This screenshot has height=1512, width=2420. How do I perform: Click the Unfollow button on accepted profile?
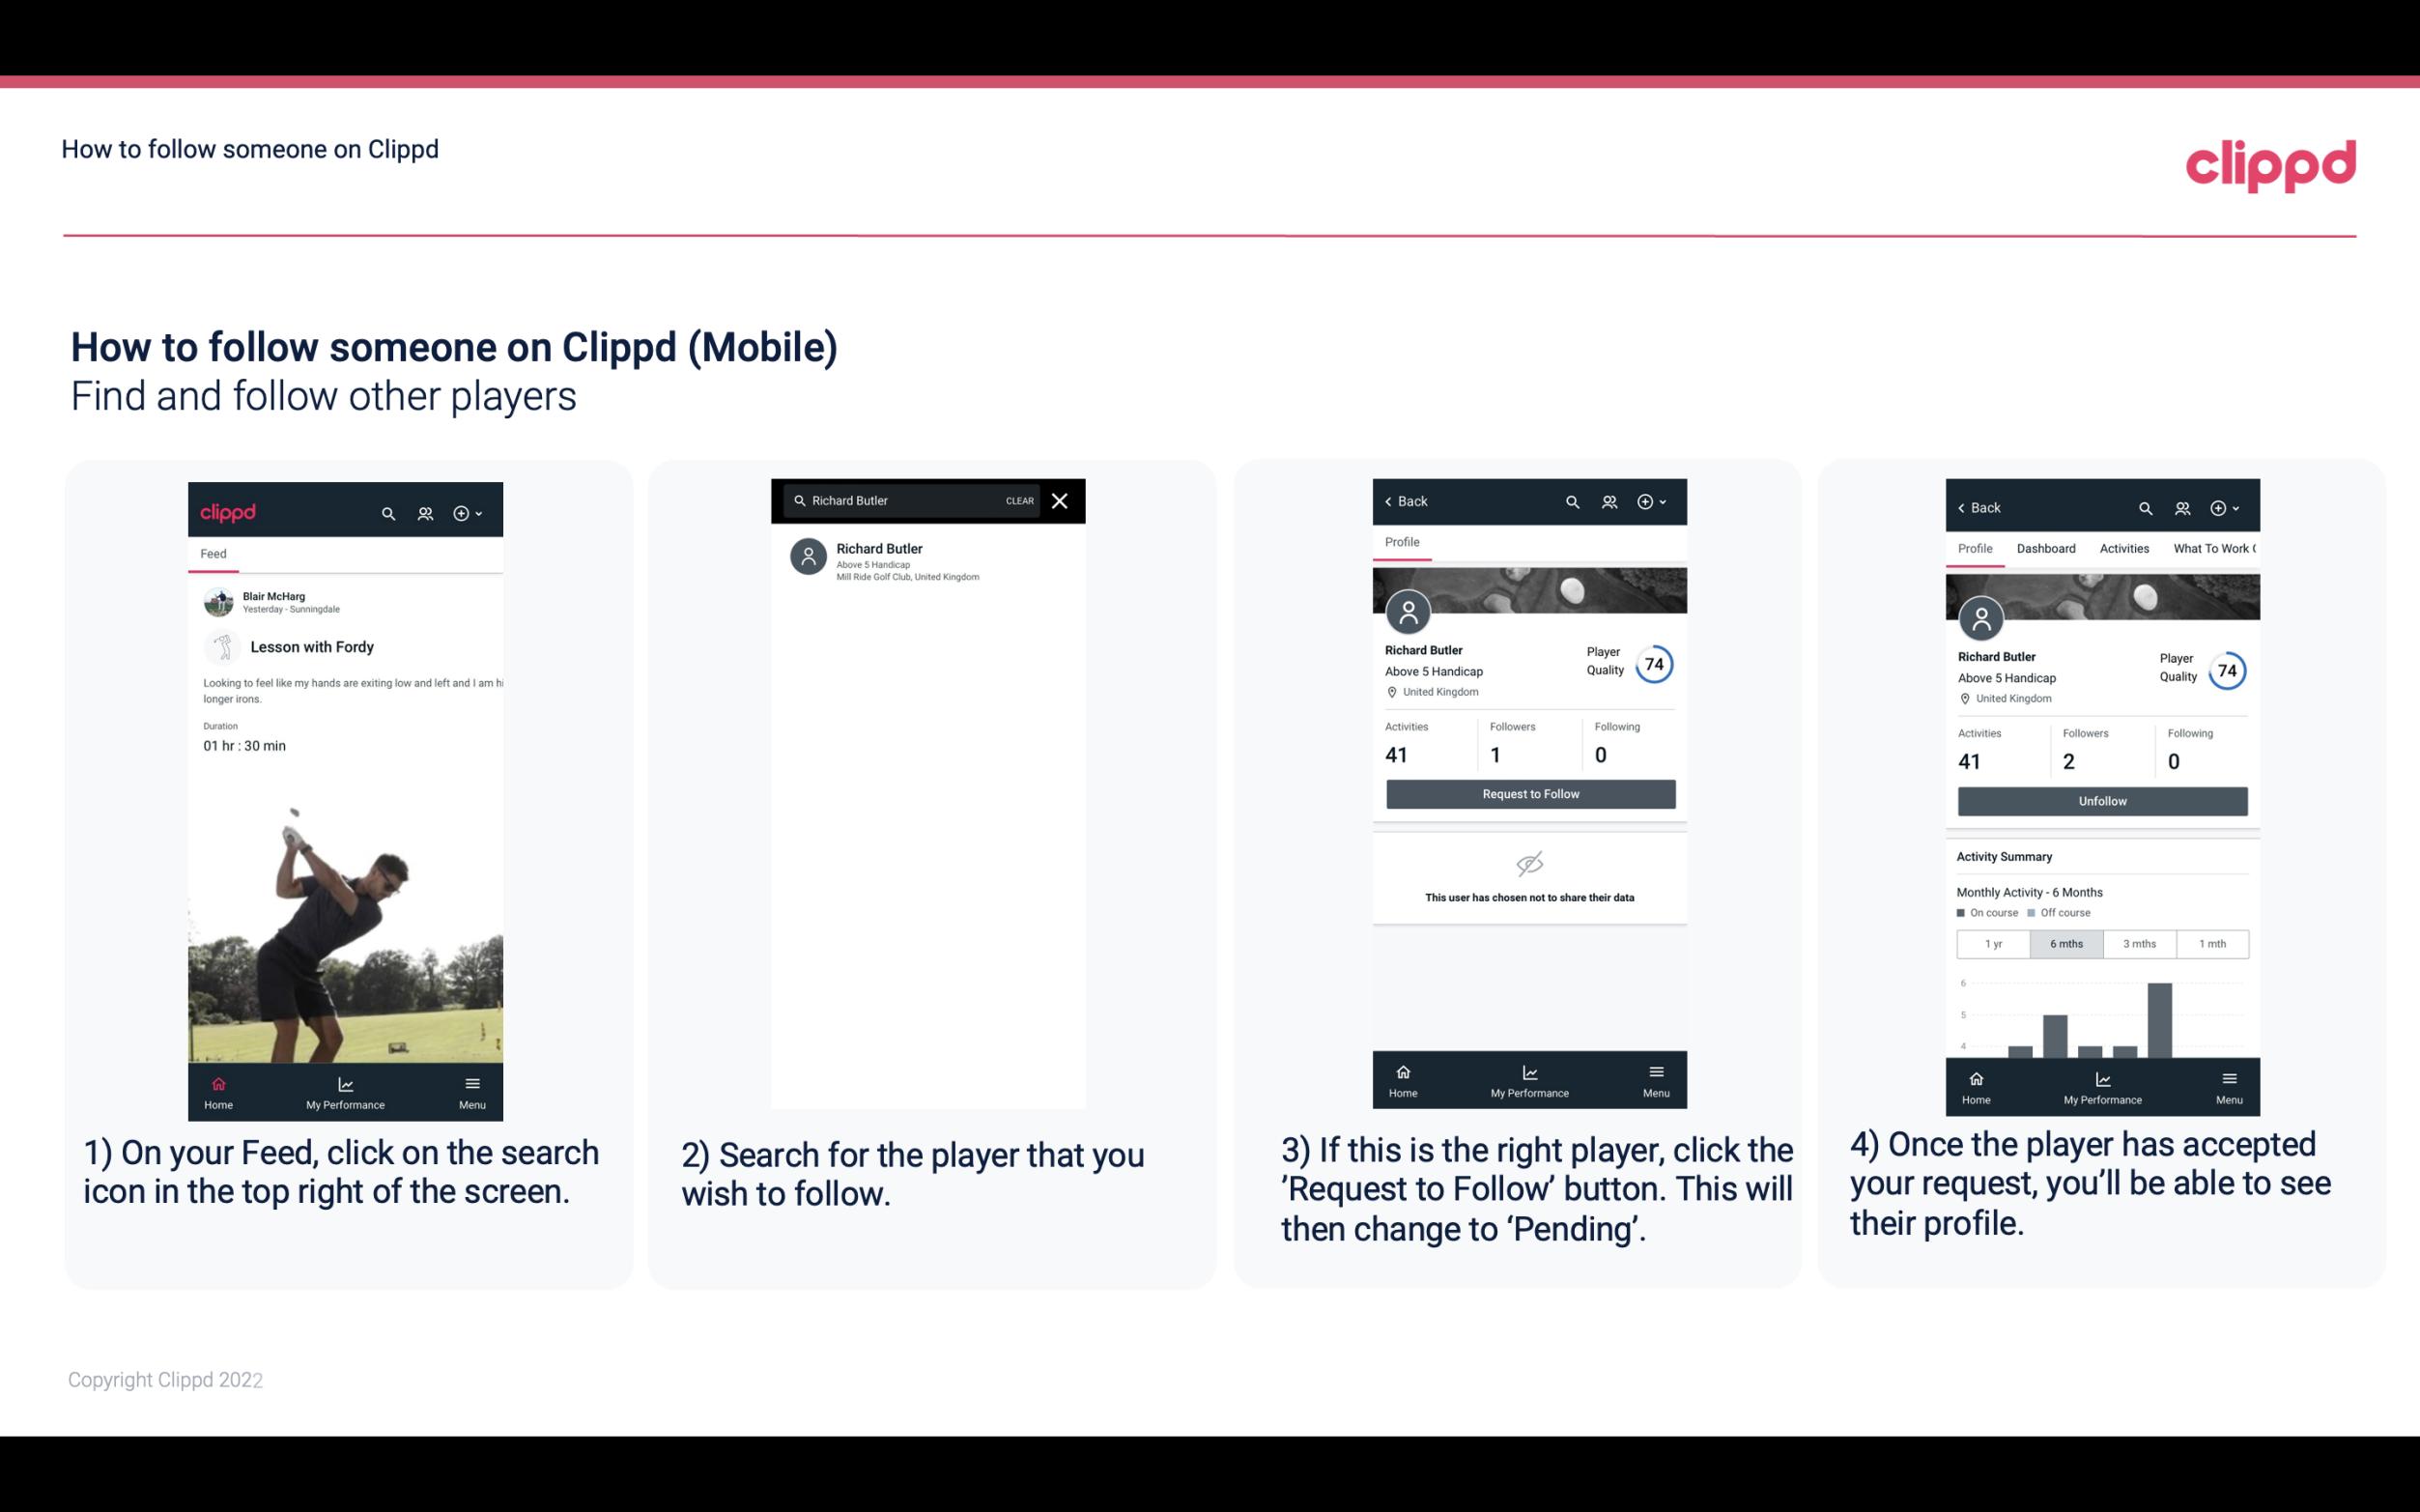[2101, 800]
